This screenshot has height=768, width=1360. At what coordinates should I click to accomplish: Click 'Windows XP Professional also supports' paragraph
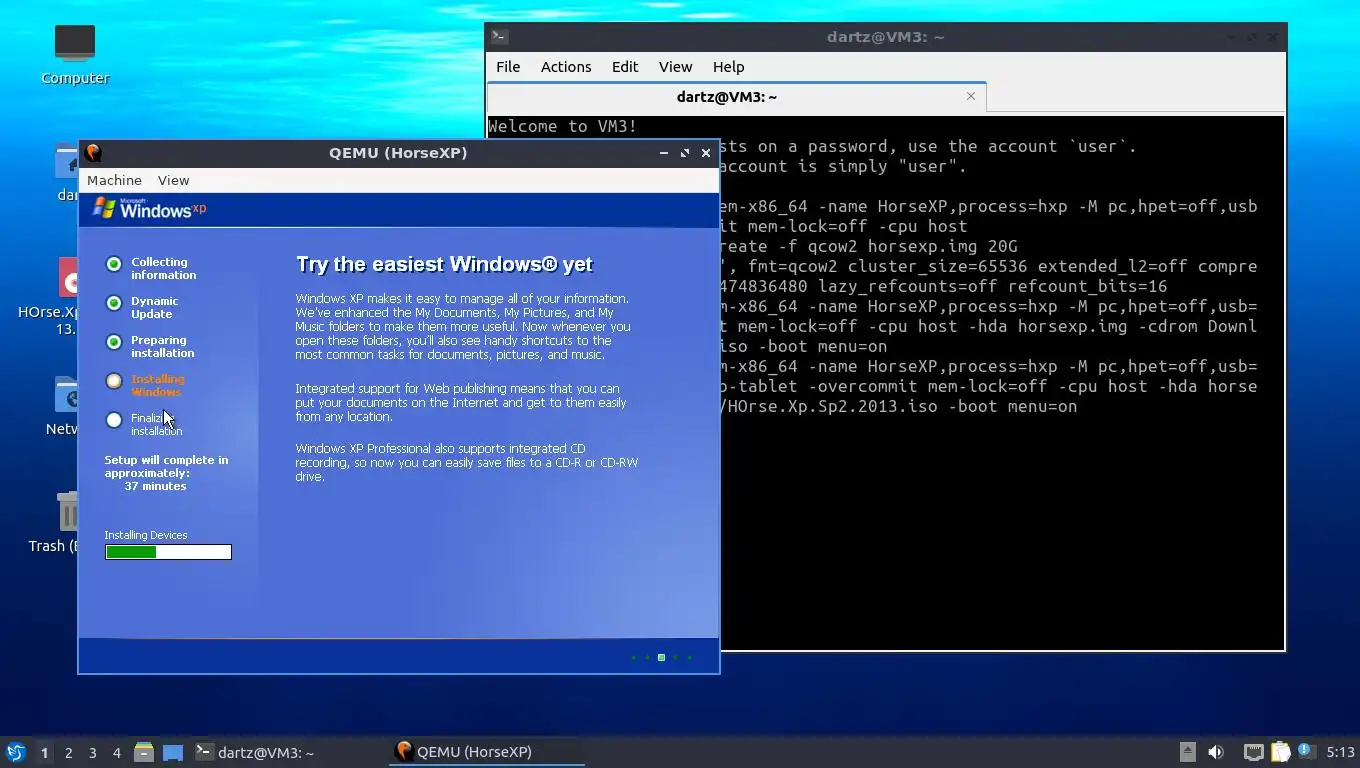(467, 463)
